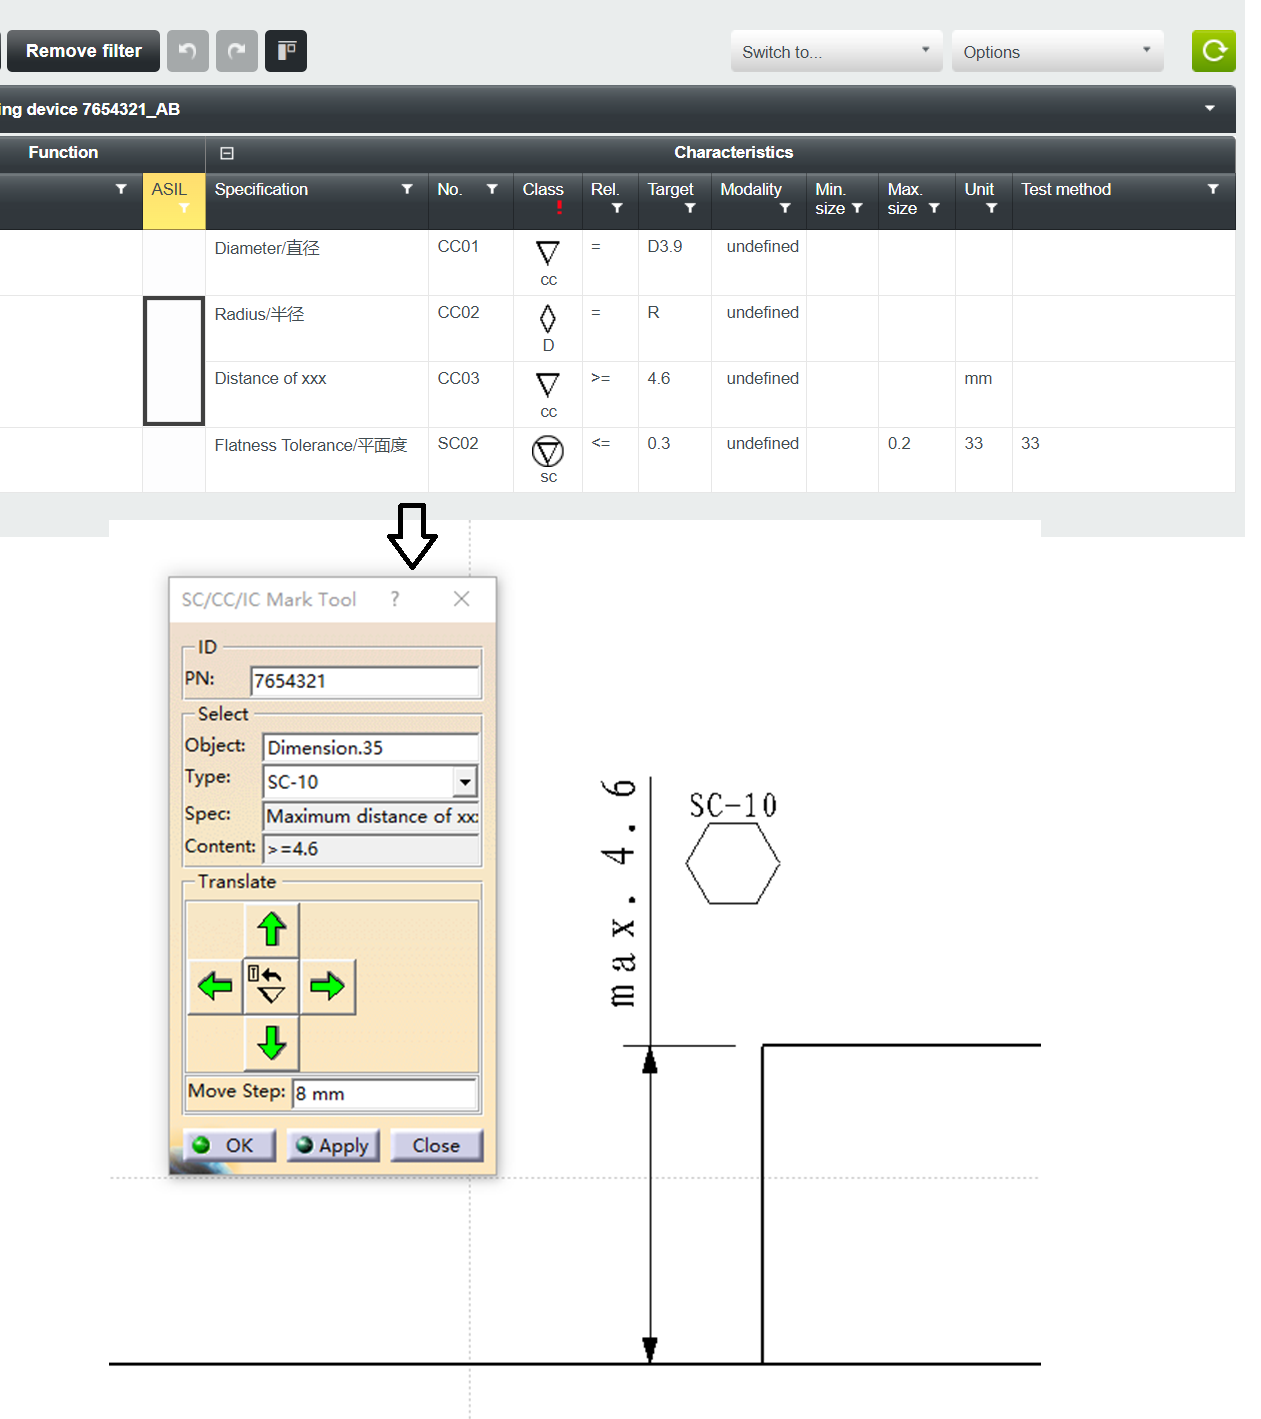Click the undo arrow icon in toolbar
Viewport: 1261px width, 1419px height.
[187, 51]
